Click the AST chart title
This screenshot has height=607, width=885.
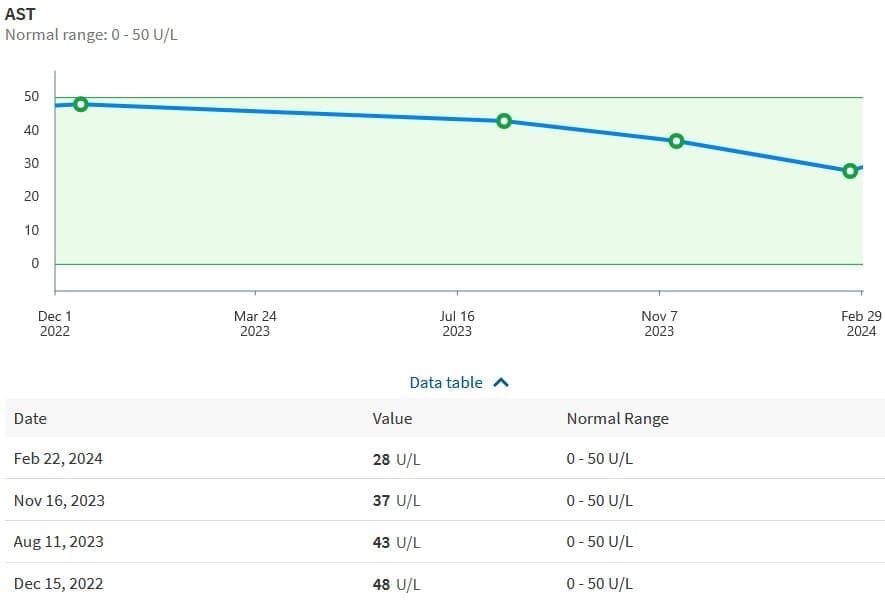pyautogui.click(x=20, y=15)
